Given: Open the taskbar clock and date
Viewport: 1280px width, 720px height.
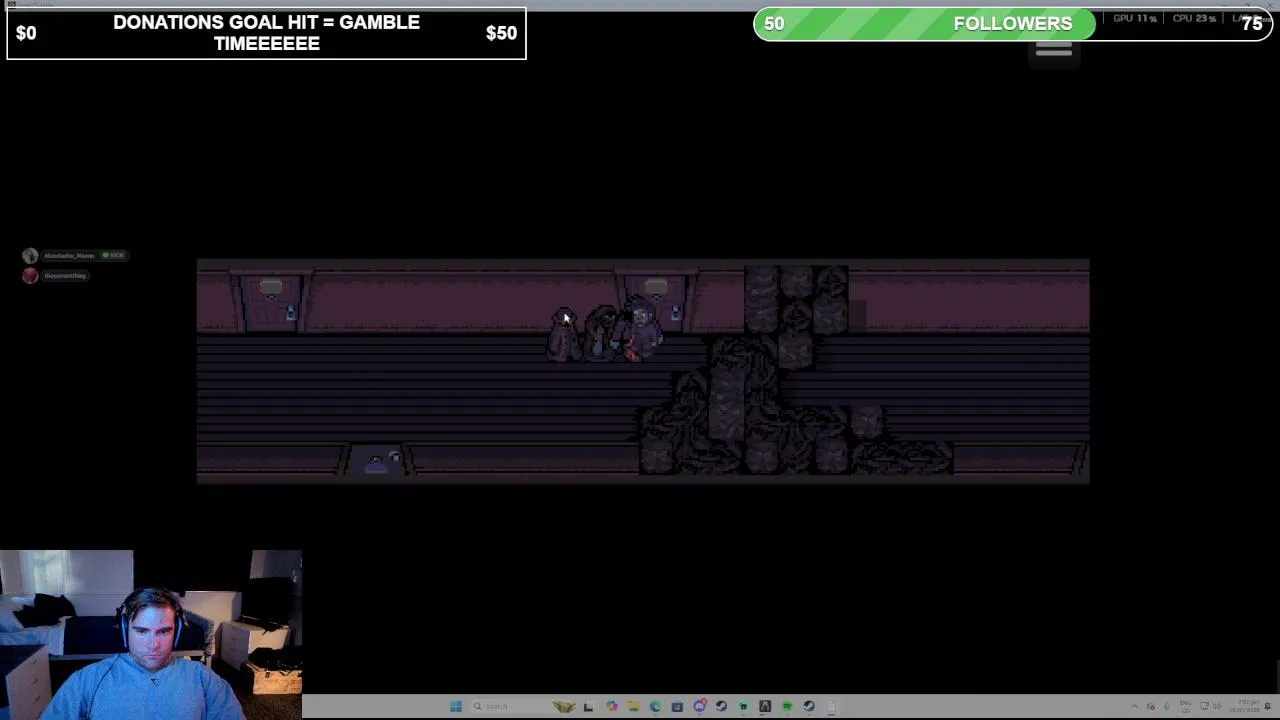Looking at the screenshot, I should pos(1245,706).
